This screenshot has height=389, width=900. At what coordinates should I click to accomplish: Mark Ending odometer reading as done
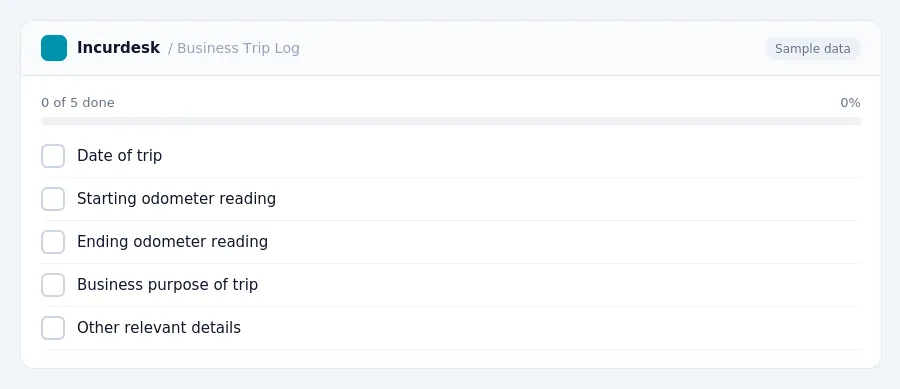click(53, 242)
